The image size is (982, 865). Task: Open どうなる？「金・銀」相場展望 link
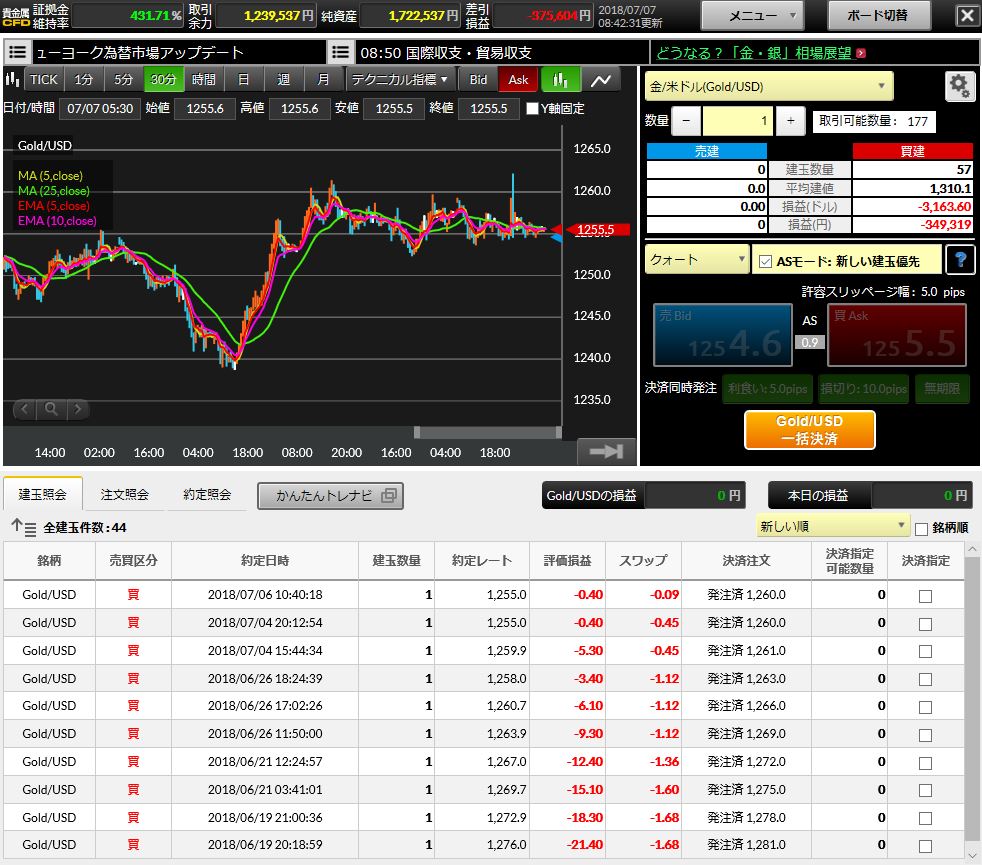(754, 53)
